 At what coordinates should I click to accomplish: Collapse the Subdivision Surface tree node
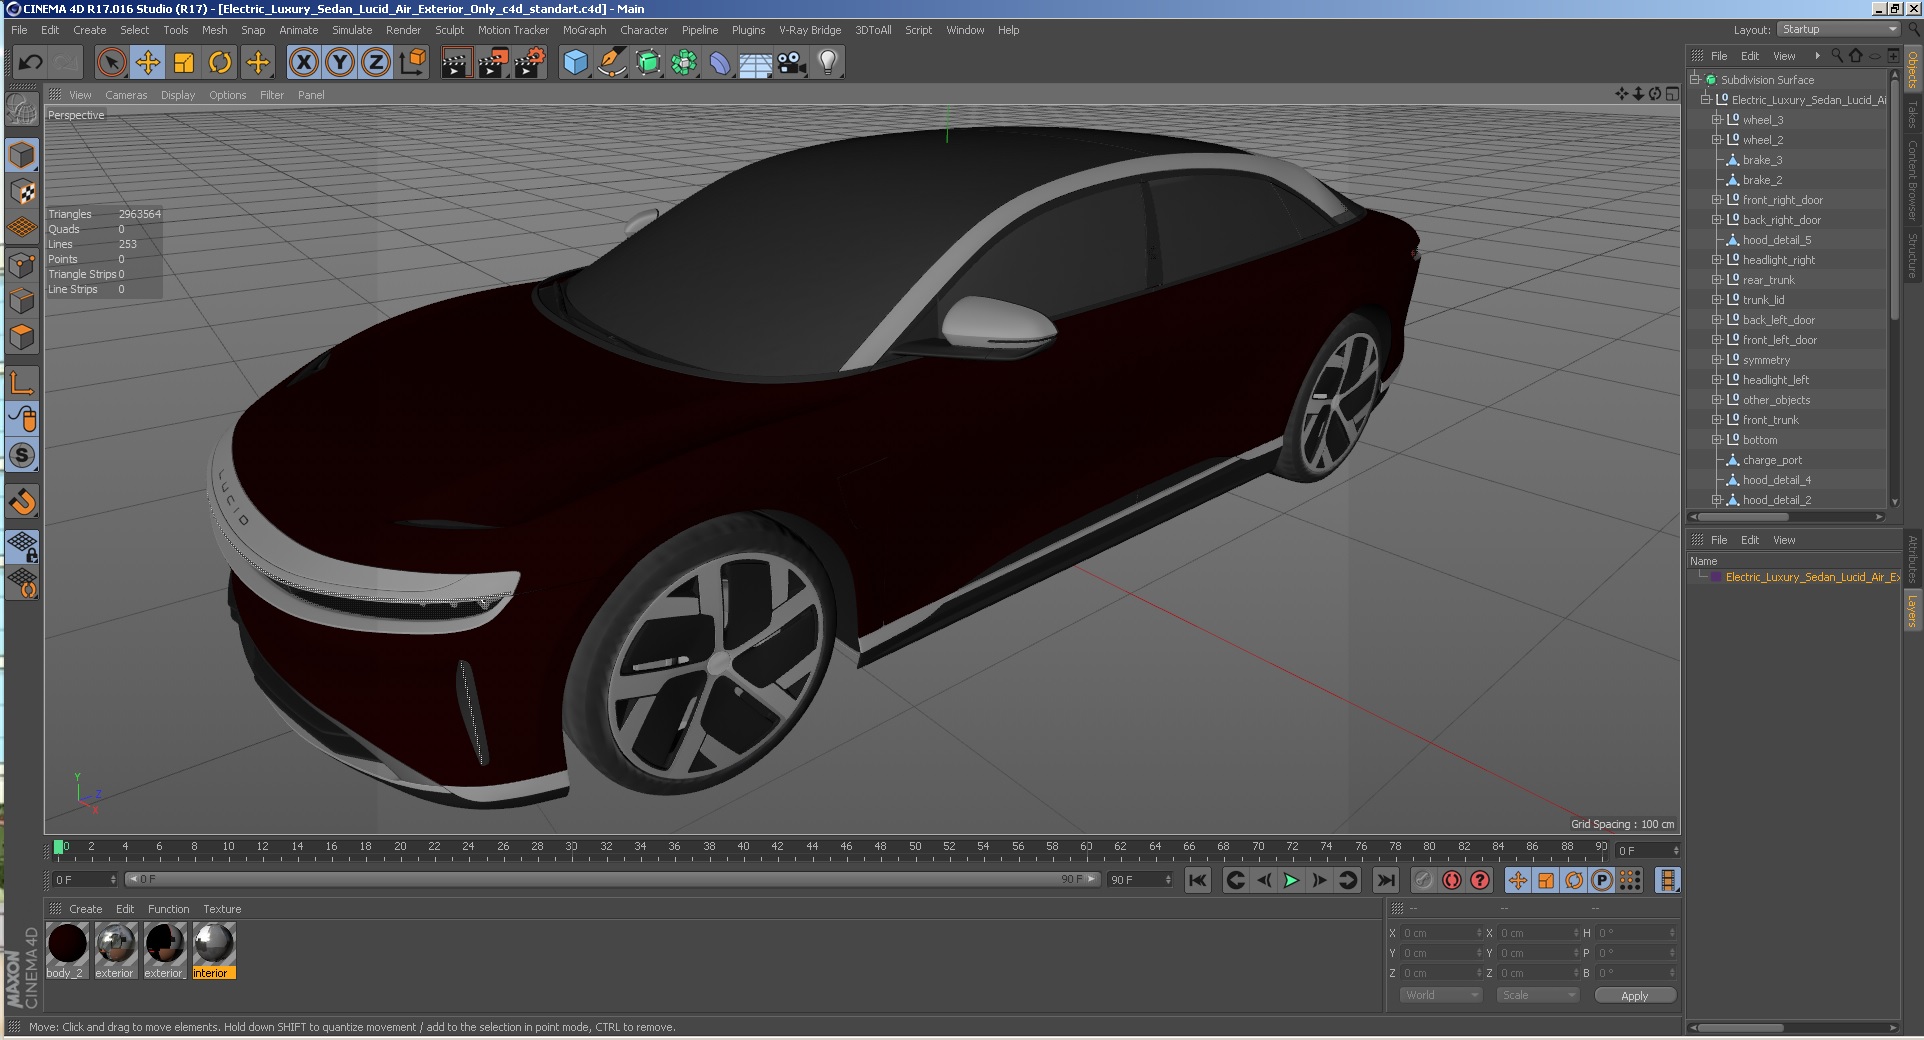pyautogui.click(x=1695, y=80)
